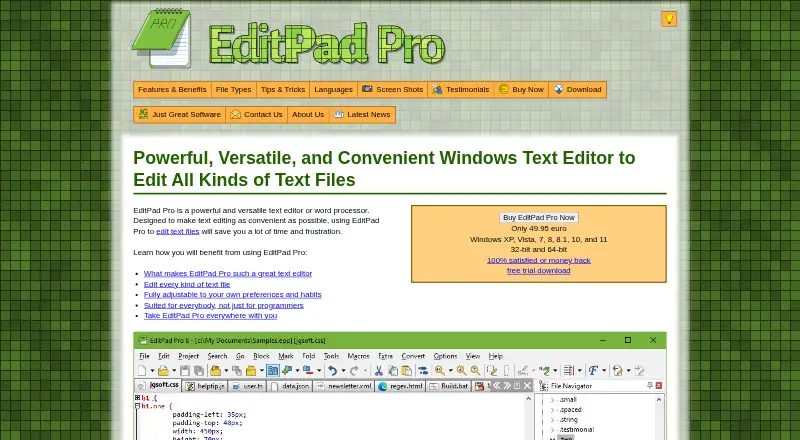
Task: Create a new file in EditPad toolbar
Action: click(142, 371)
